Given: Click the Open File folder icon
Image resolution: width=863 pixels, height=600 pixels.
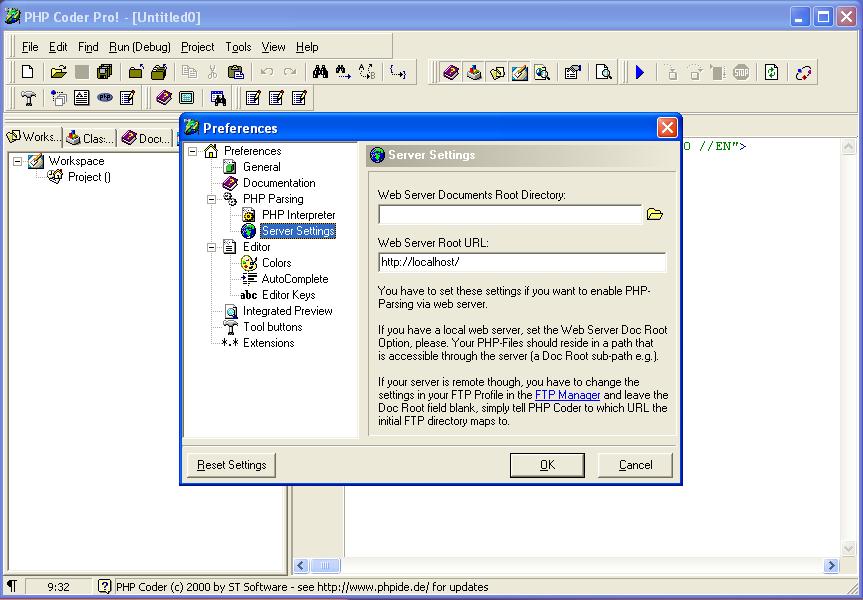Looking at the screenshot, I should pos(58,72).
